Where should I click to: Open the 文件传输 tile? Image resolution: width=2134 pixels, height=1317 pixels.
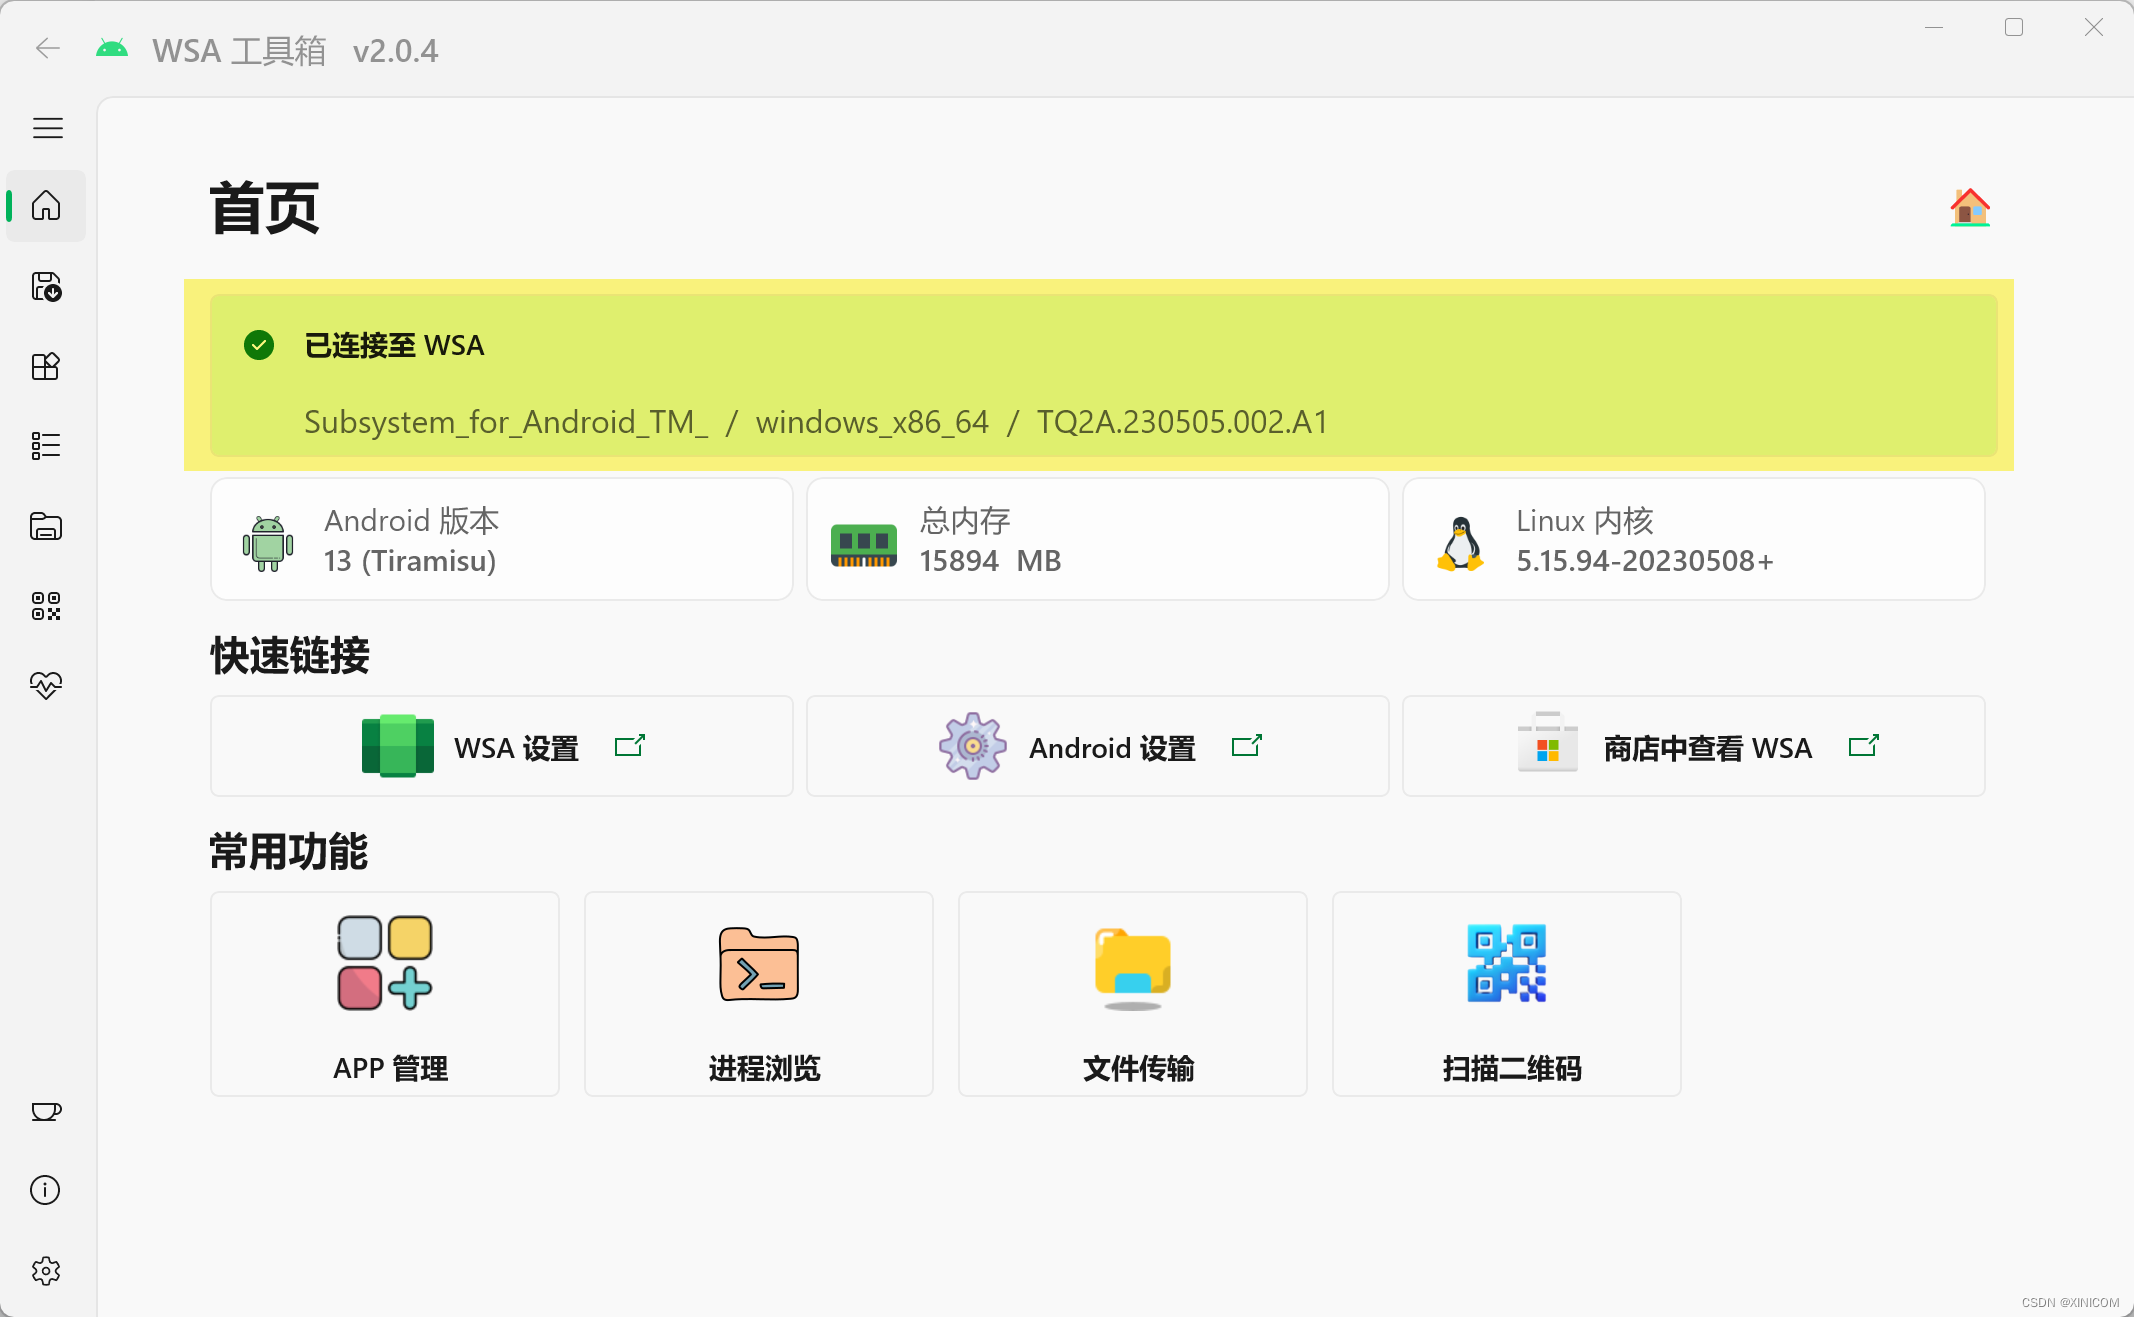click(x=1133, y=994)
